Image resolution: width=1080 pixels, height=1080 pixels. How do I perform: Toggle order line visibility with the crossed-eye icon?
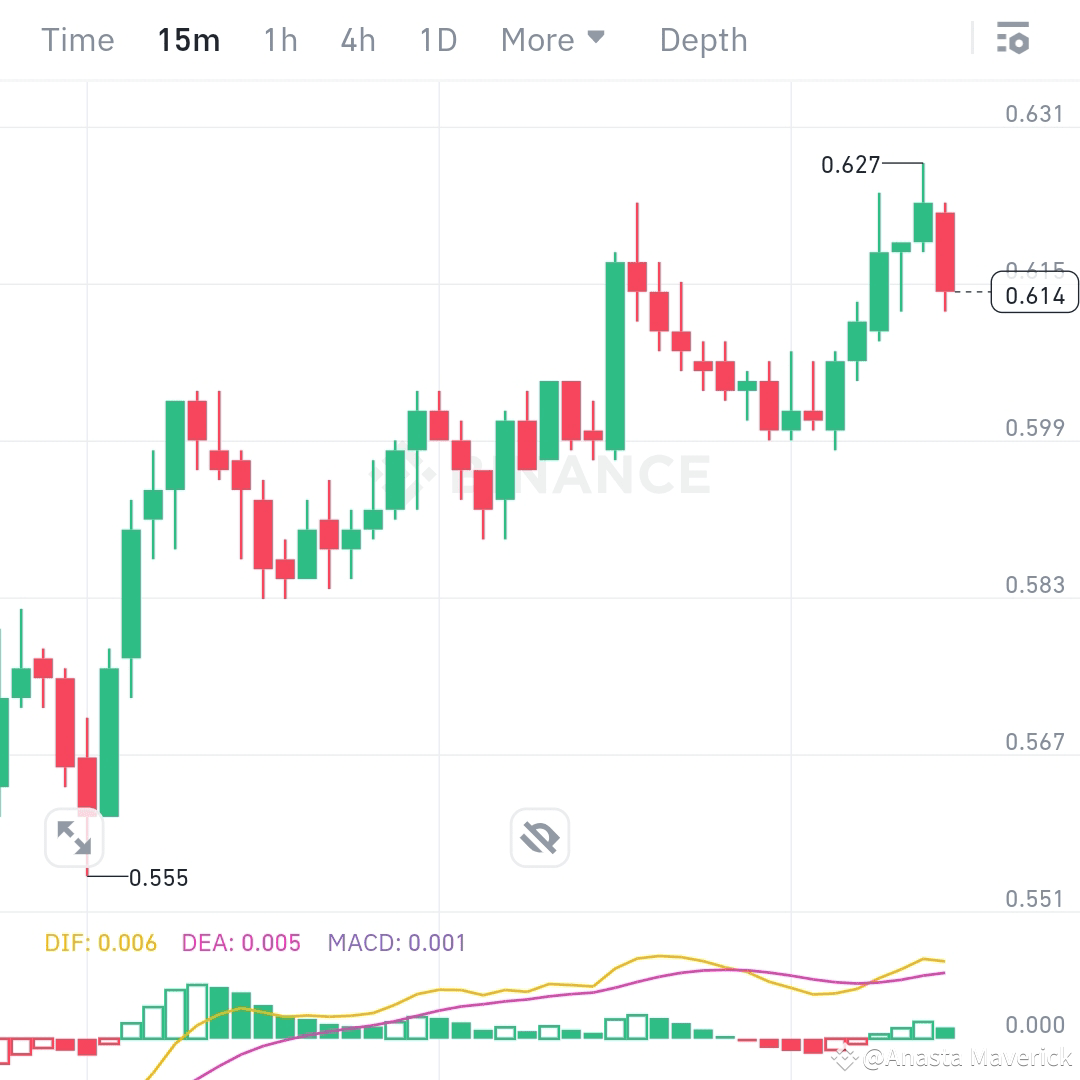click(539, 838)
